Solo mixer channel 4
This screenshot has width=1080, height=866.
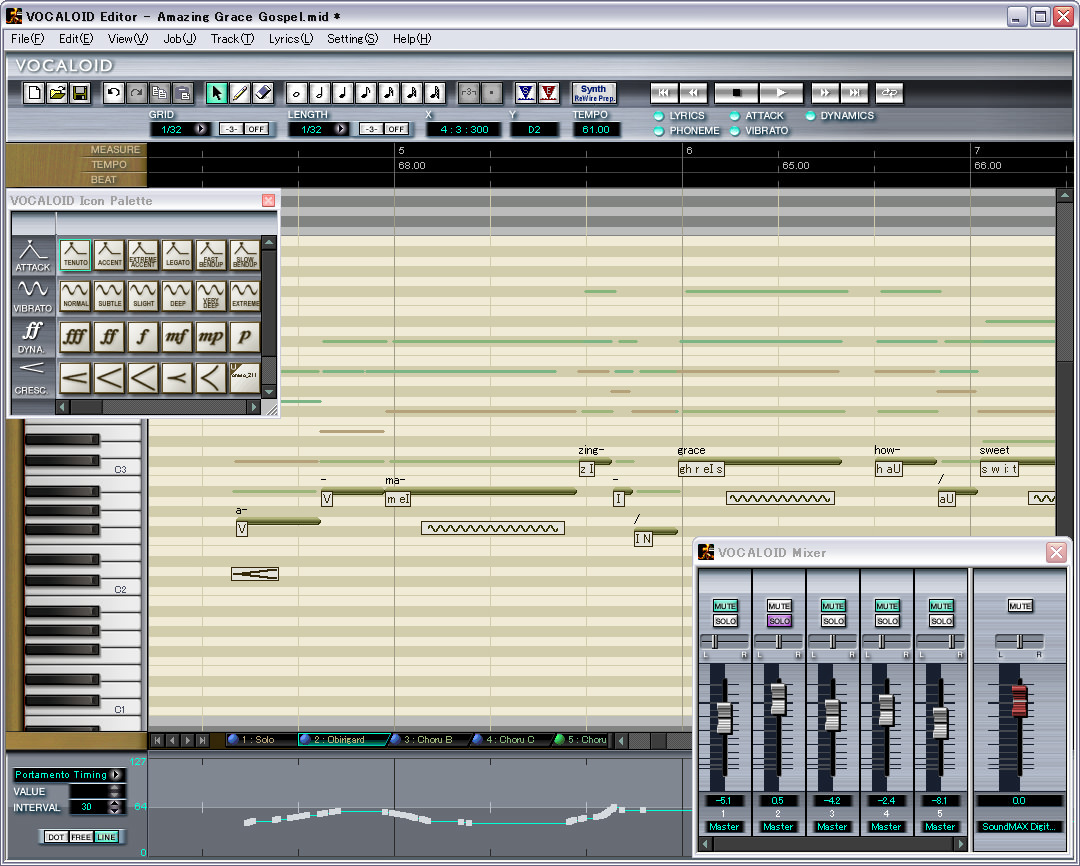[887, 621]
